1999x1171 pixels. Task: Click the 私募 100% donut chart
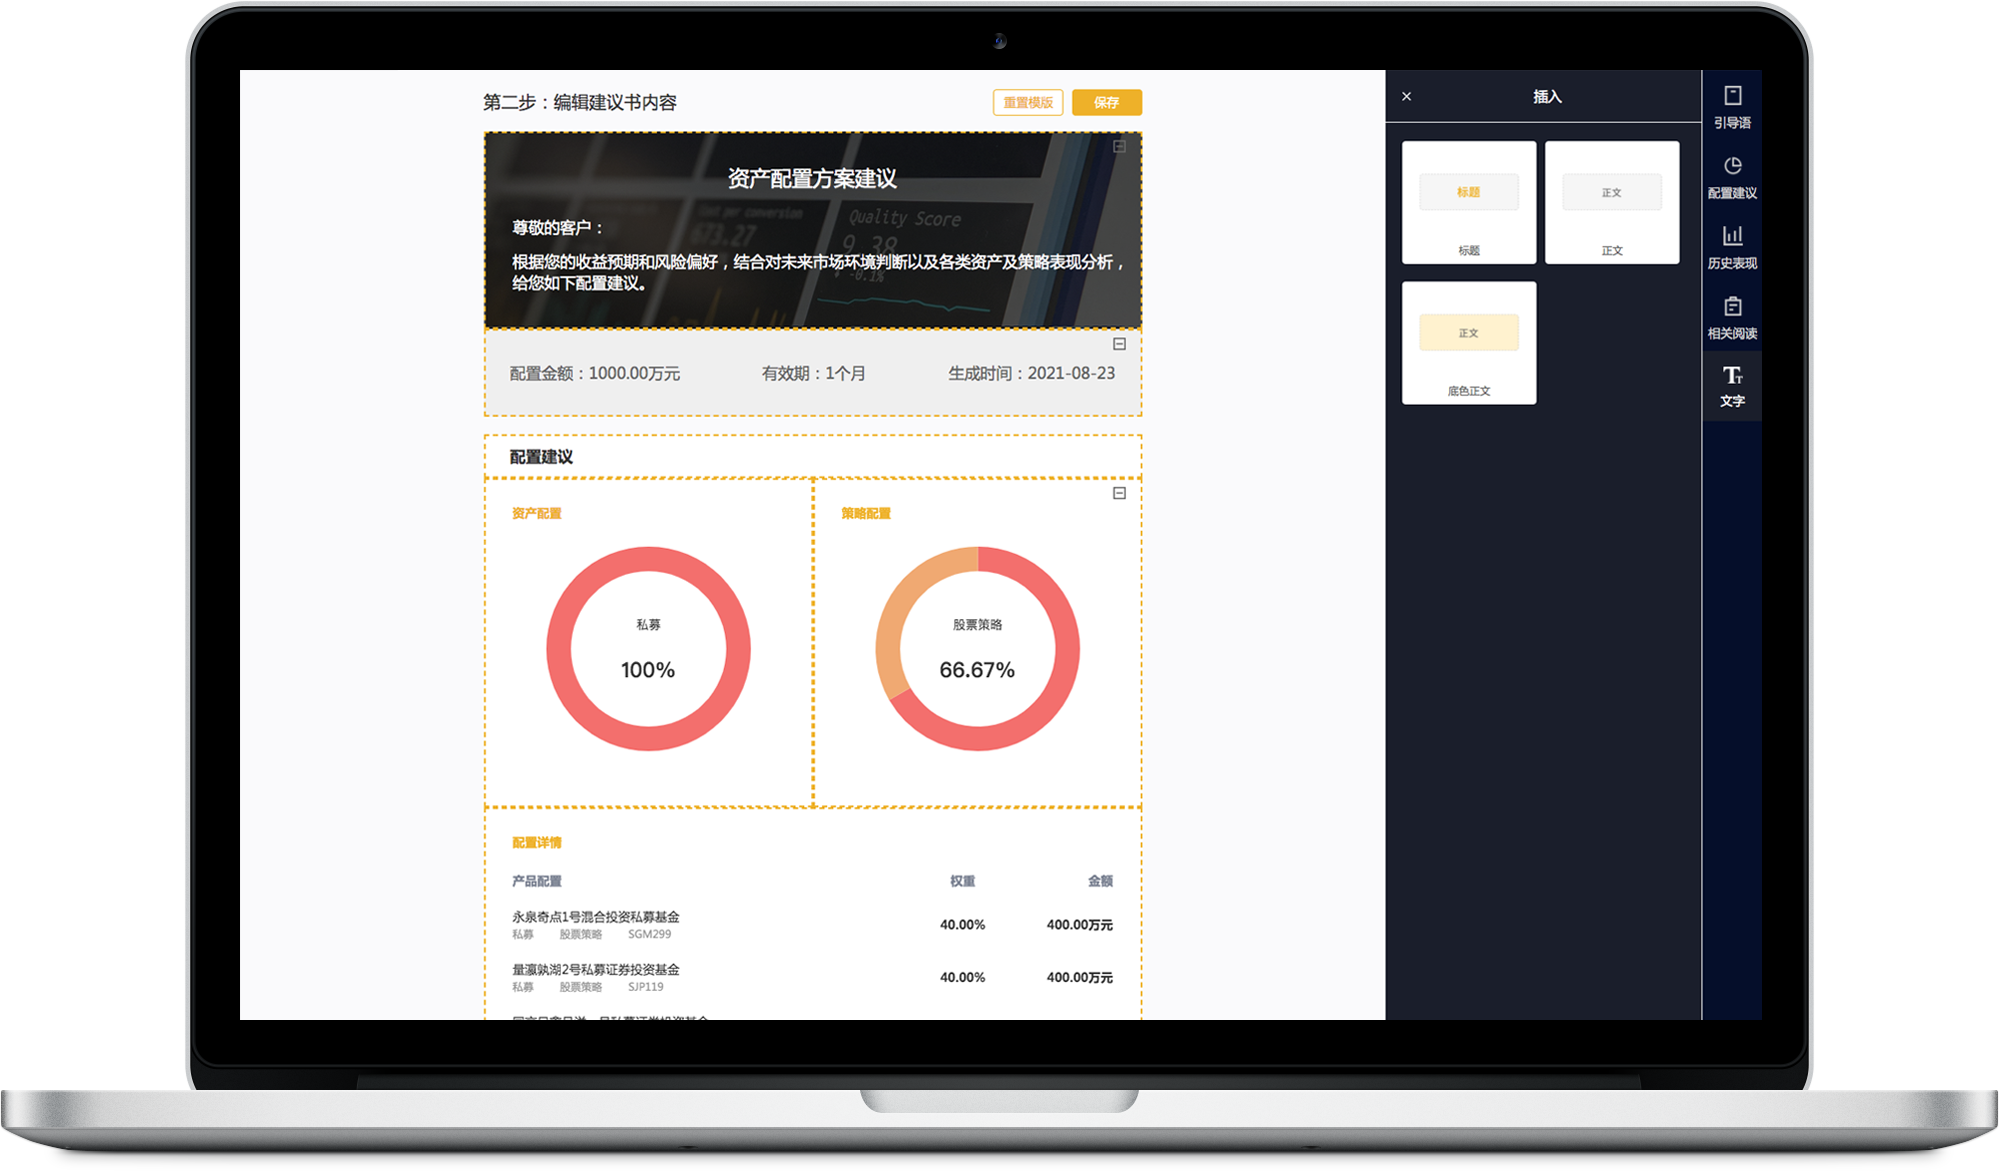click(x=648, y=648)
